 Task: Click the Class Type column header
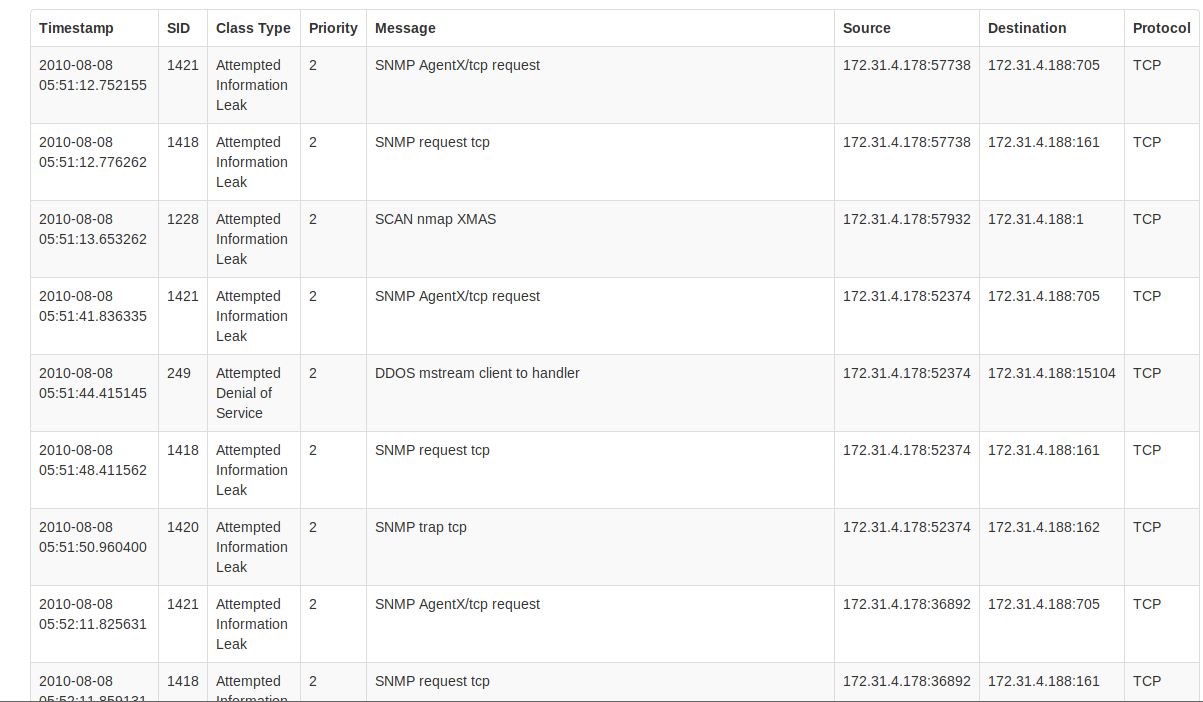click(253, 28)
